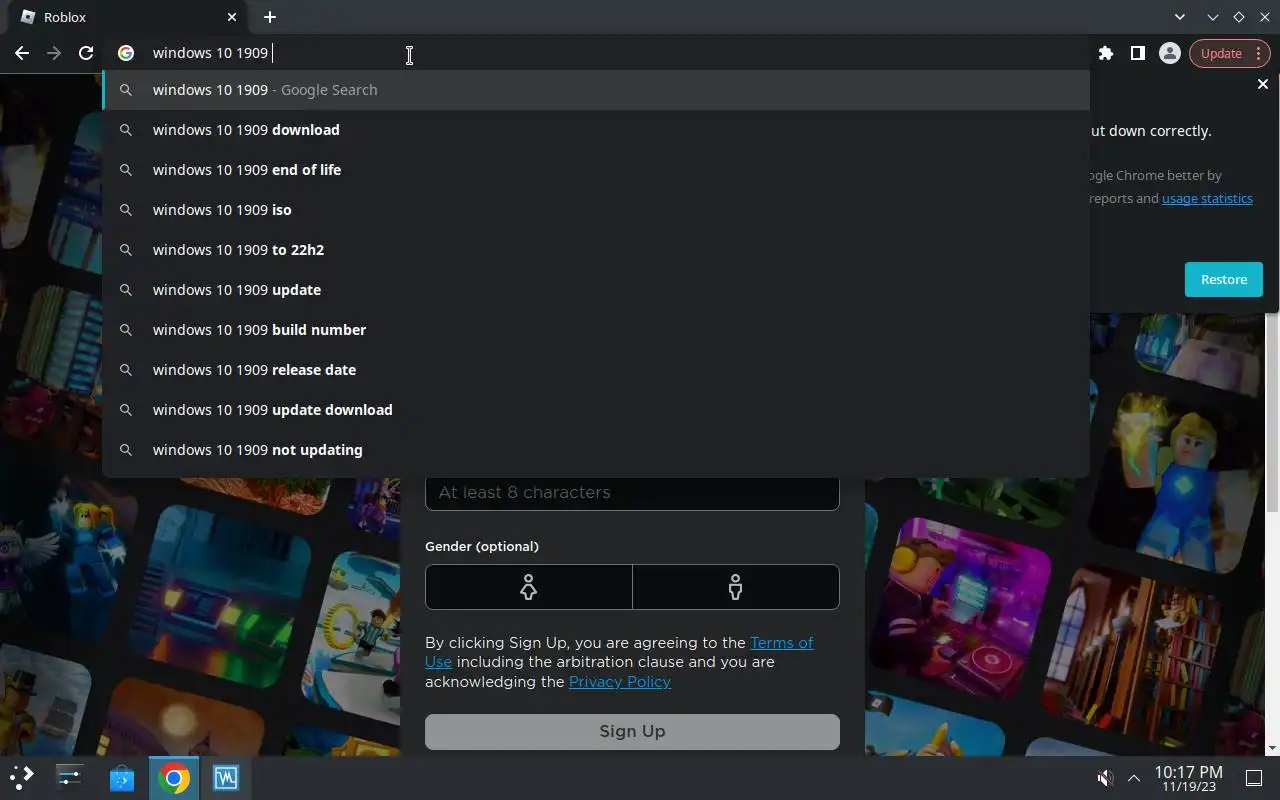Open the blue W app in taskbar
1280x800 pixels.
coord(225,777)
